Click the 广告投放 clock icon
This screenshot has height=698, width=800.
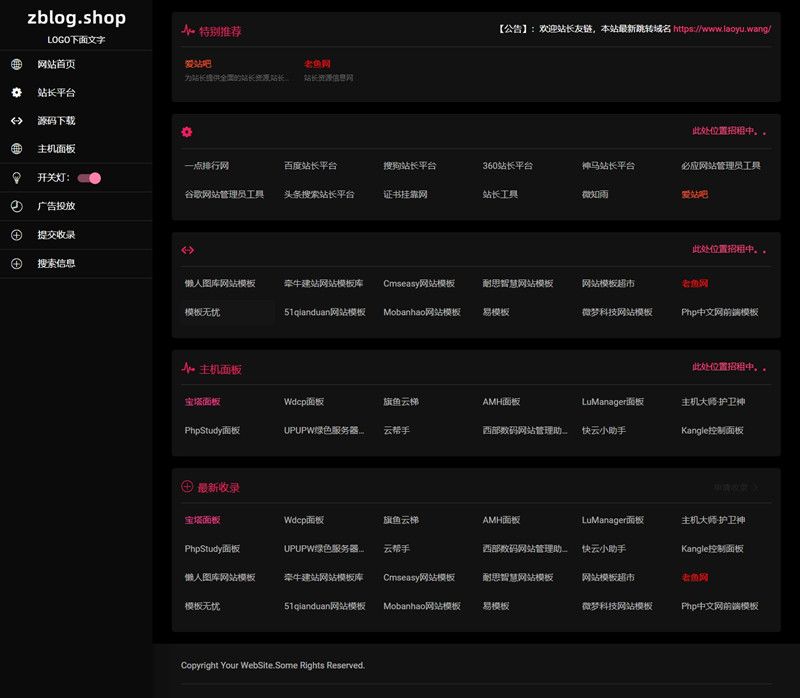click(14, 206)
